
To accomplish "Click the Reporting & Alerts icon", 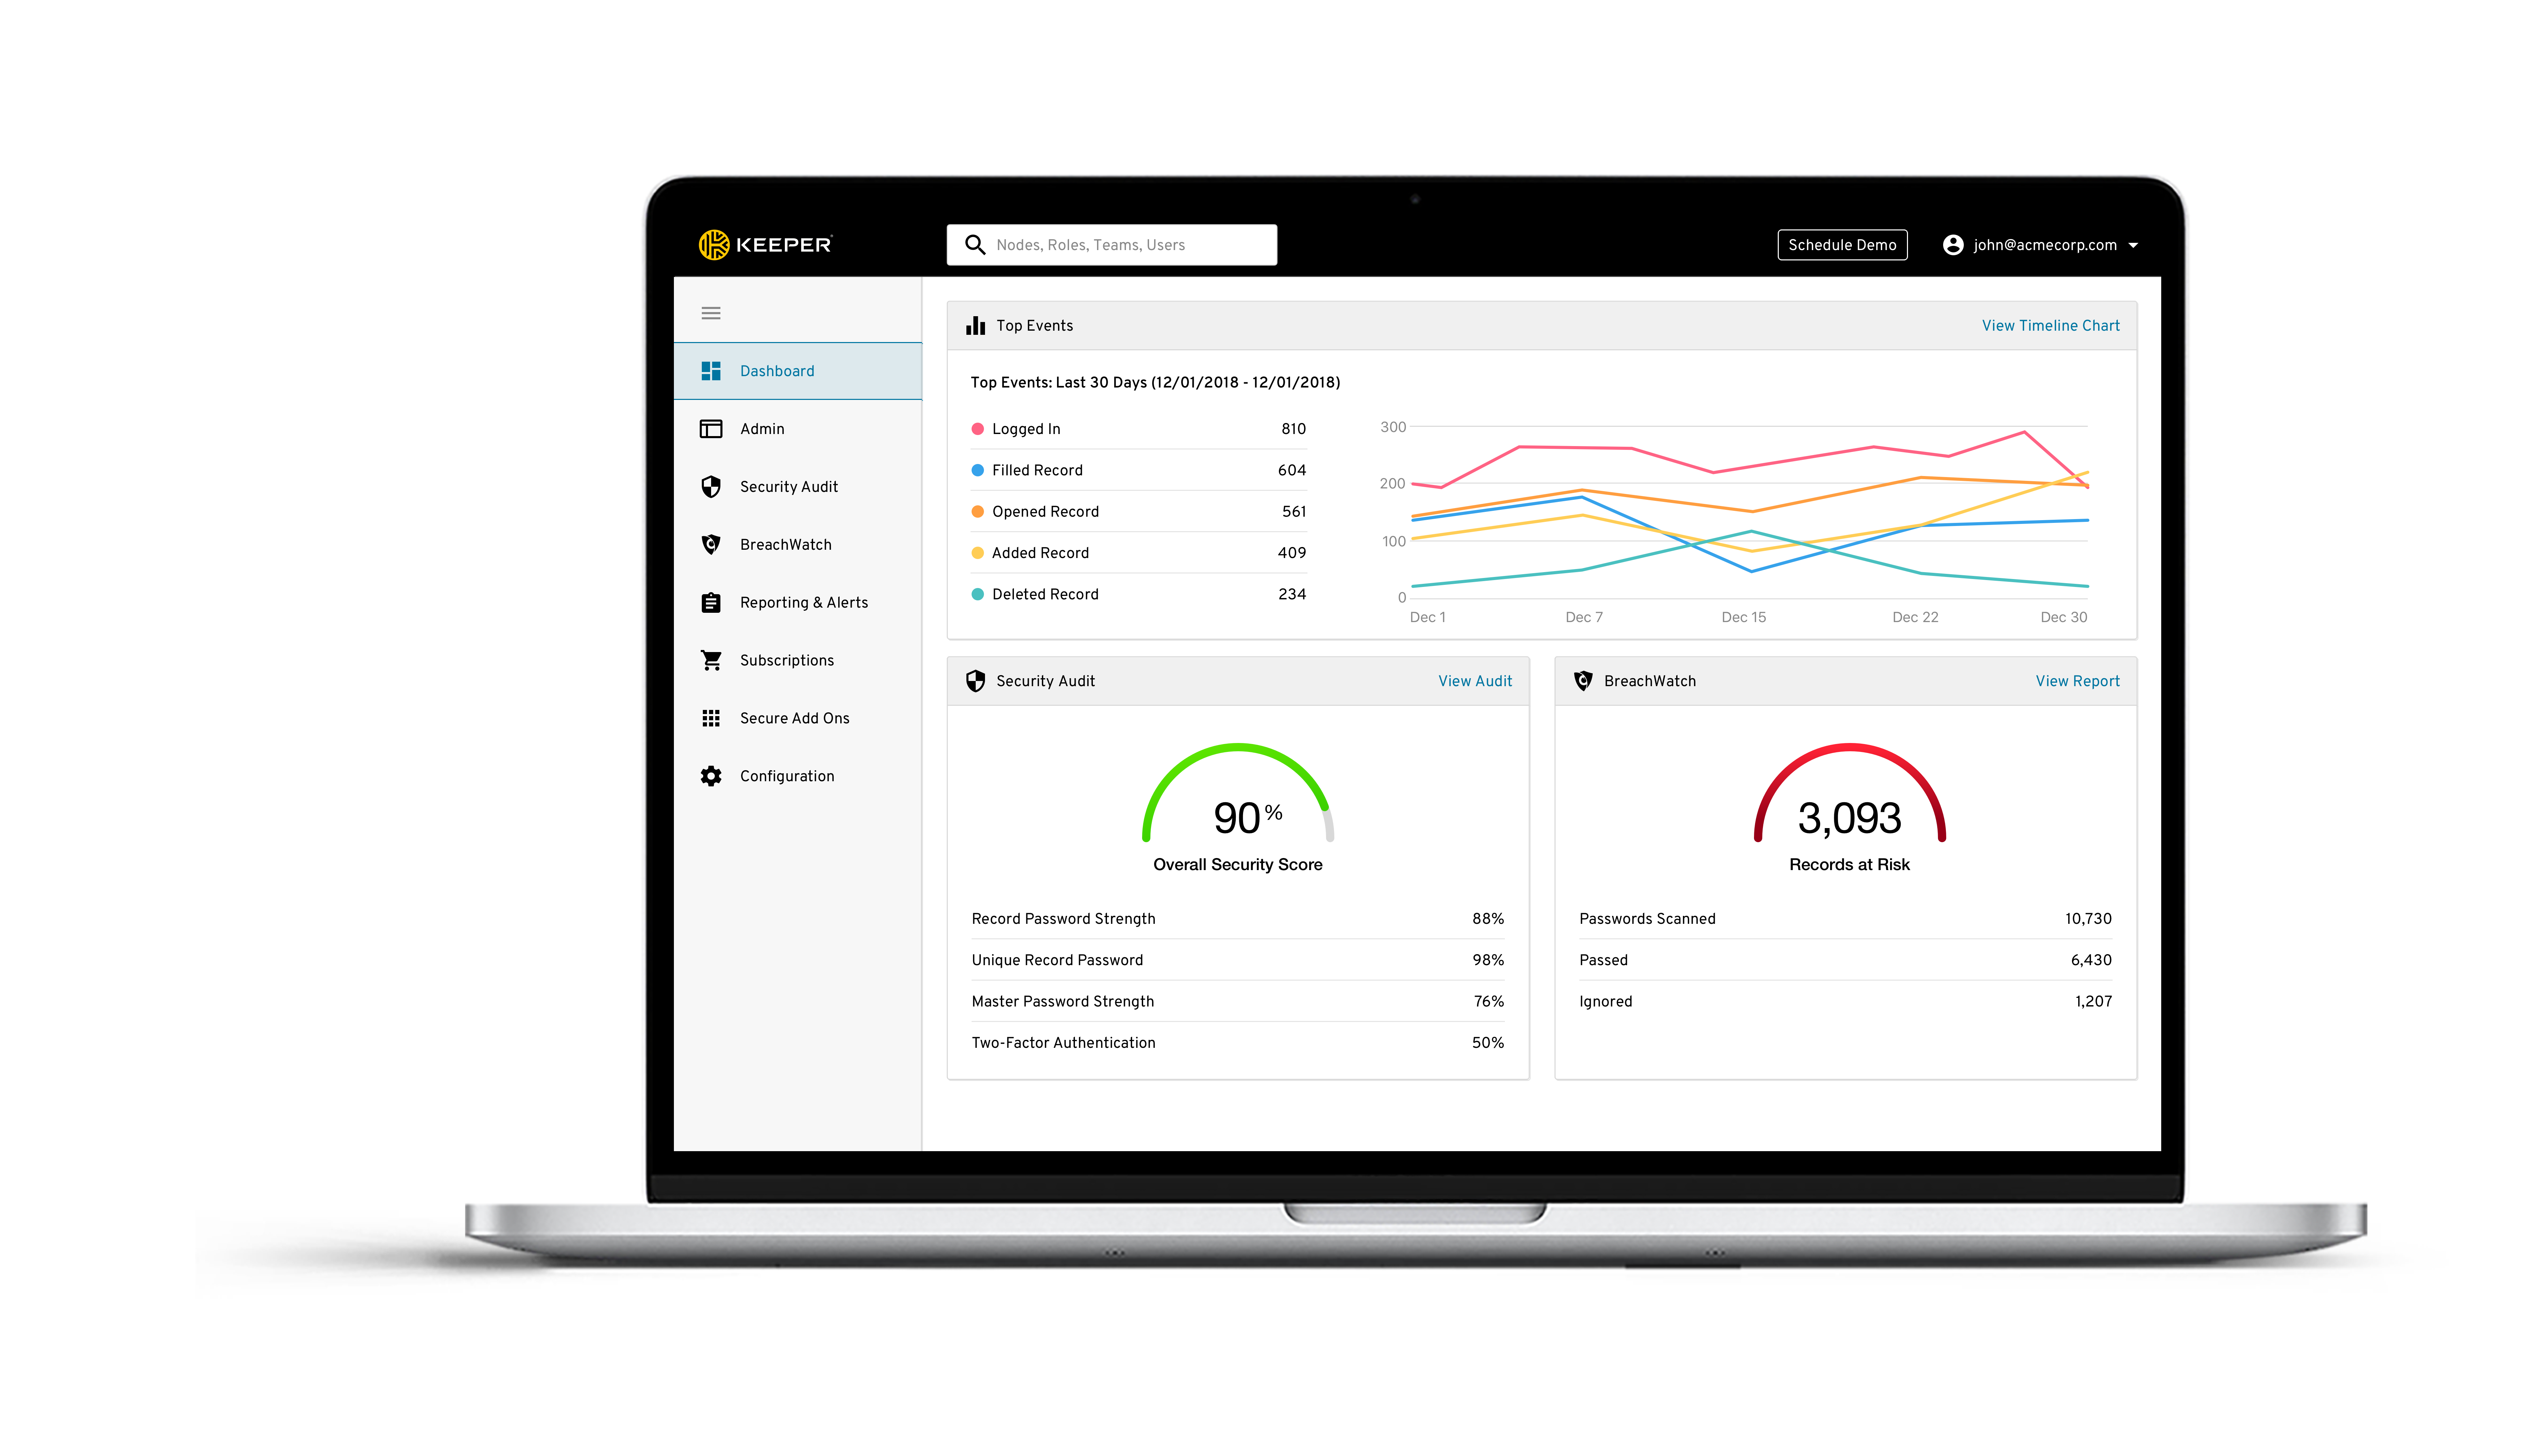I will tap(712, 601).
